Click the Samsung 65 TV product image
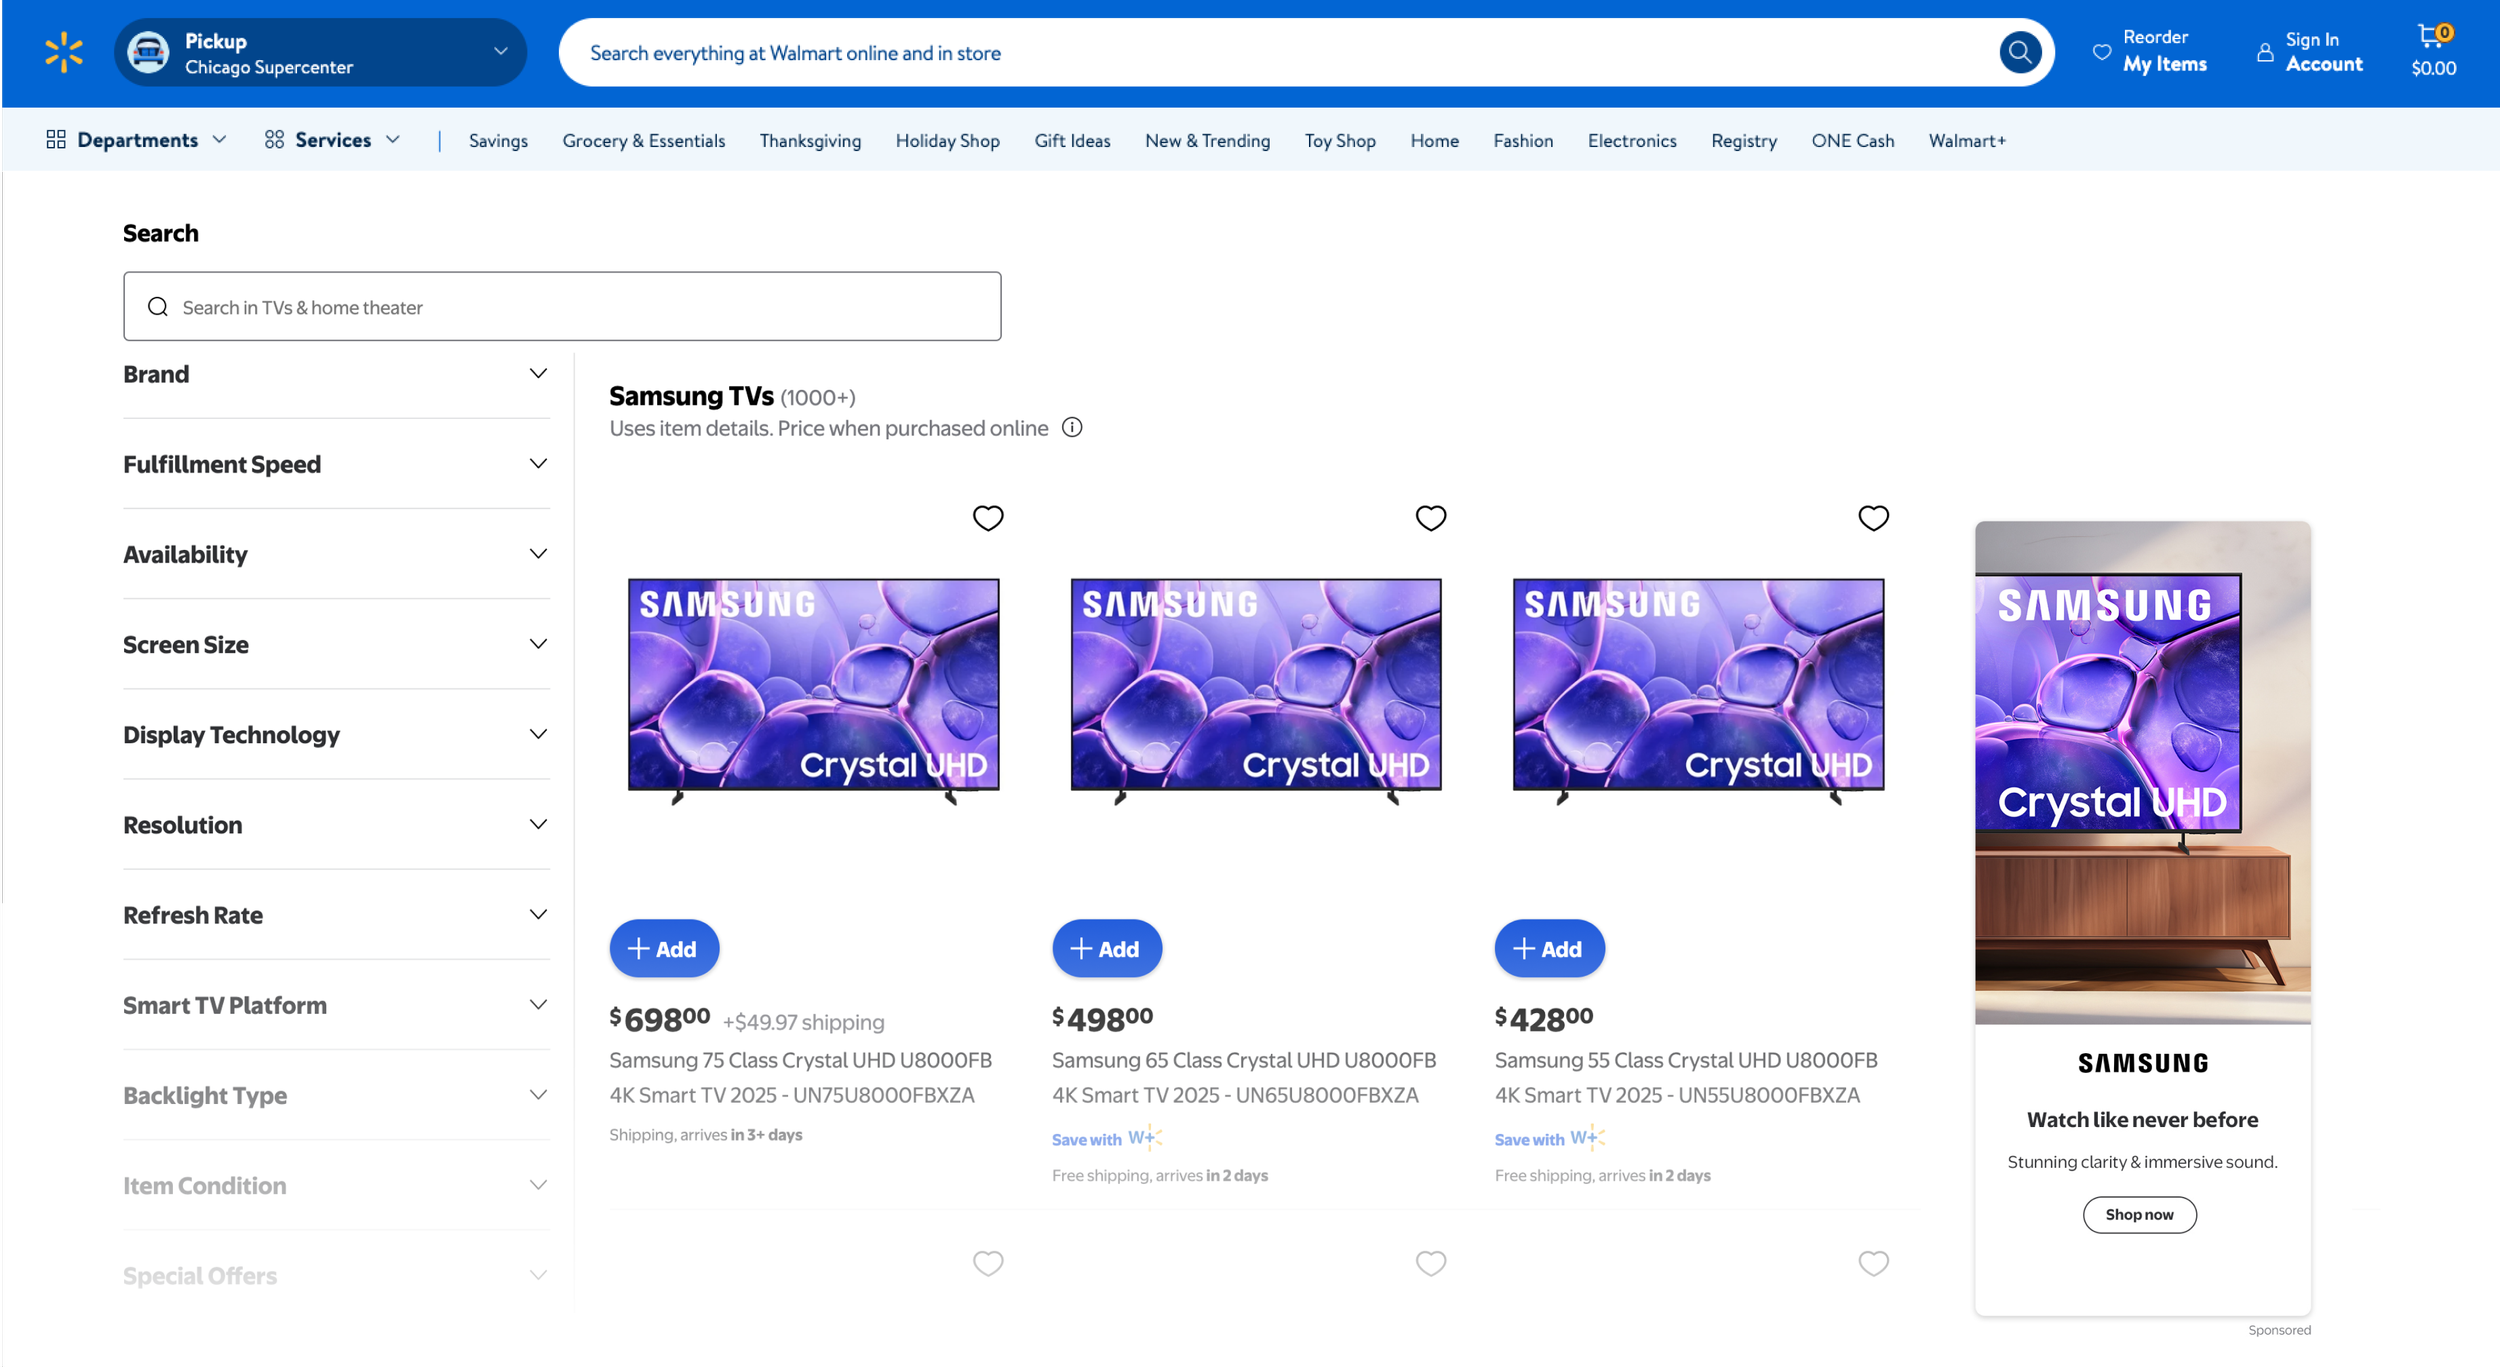Screen dimensions: 2500x1367 [x=1256, y=690]
